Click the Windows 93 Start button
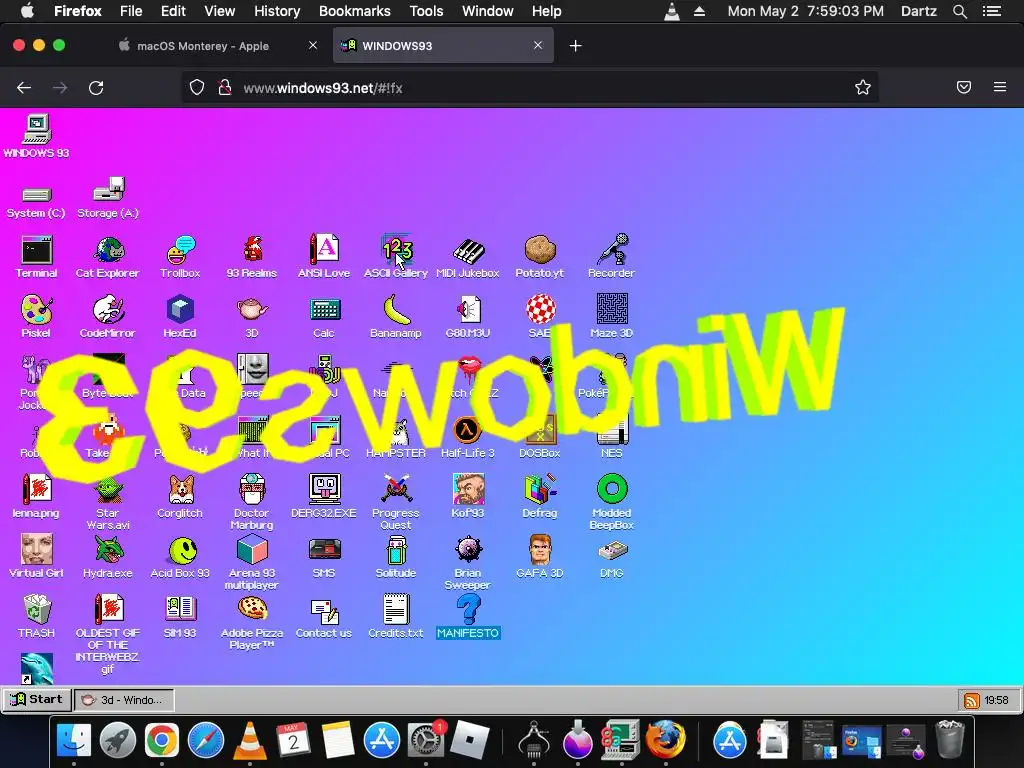Viewport: 1024px width, 768px height. (37, 699)
